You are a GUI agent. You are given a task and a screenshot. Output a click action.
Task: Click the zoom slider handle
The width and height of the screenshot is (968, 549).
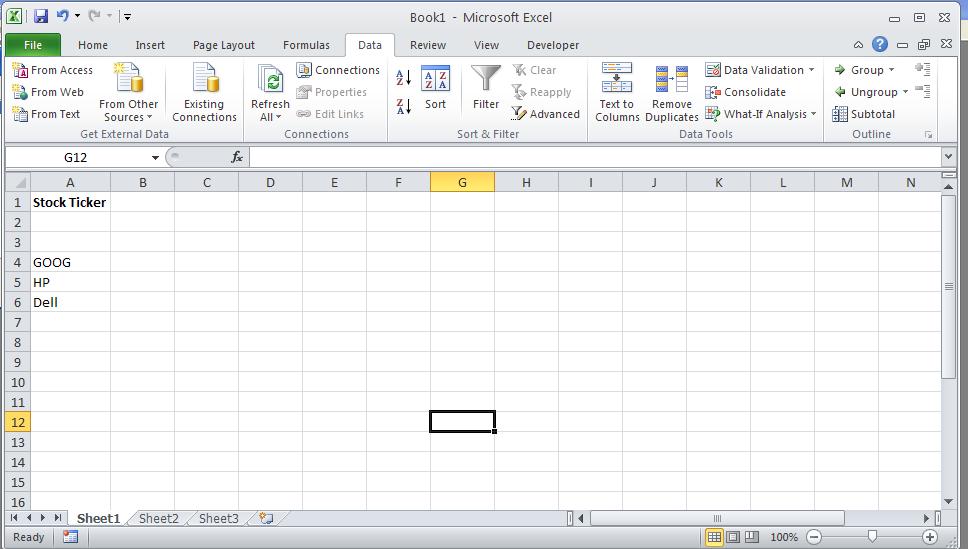point(872,537)
